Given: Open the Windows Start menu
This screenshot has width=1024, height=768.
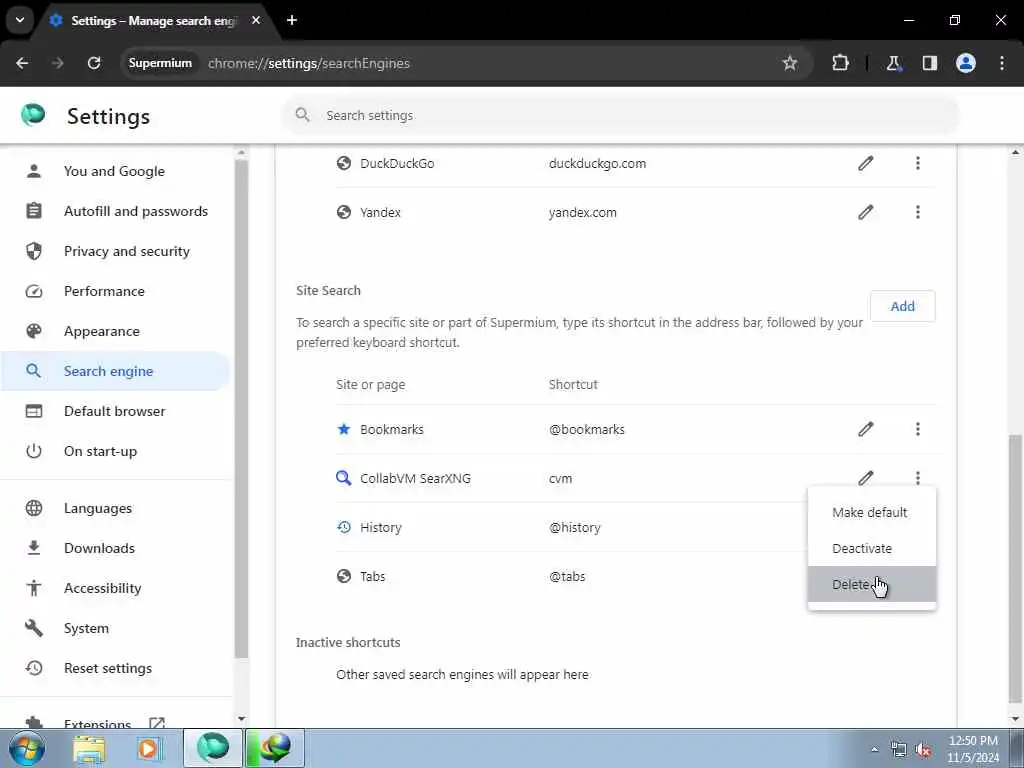Looking at the screenshot, I should [x=25, y=748].
